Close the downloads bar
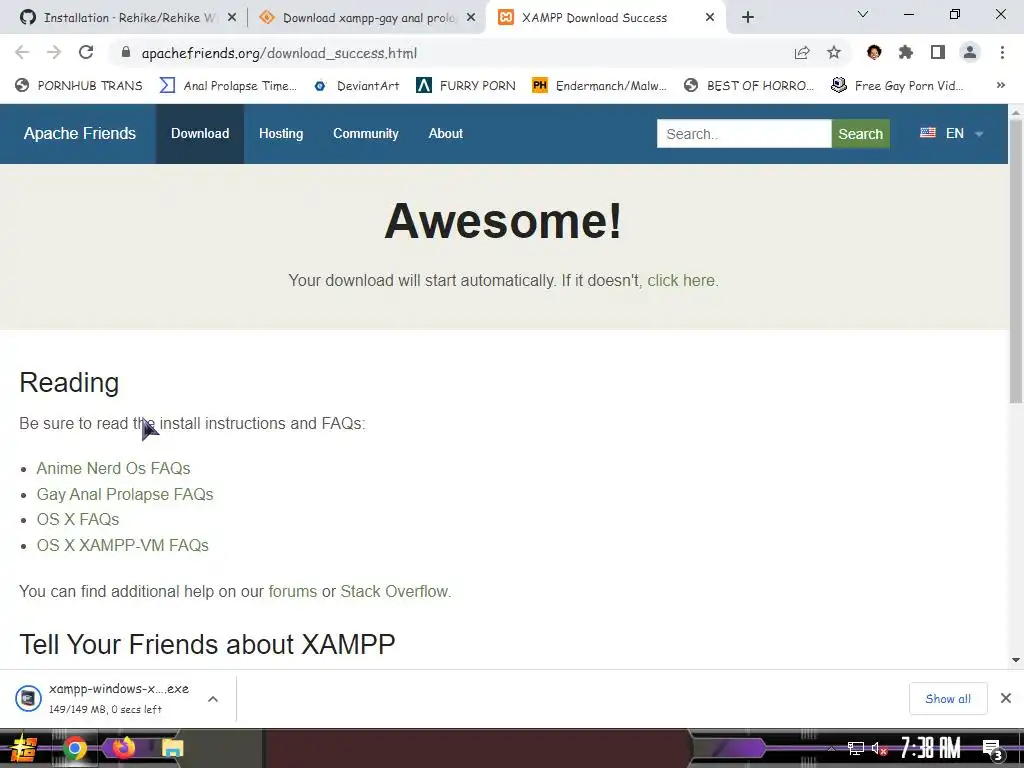 (1006, 698)
